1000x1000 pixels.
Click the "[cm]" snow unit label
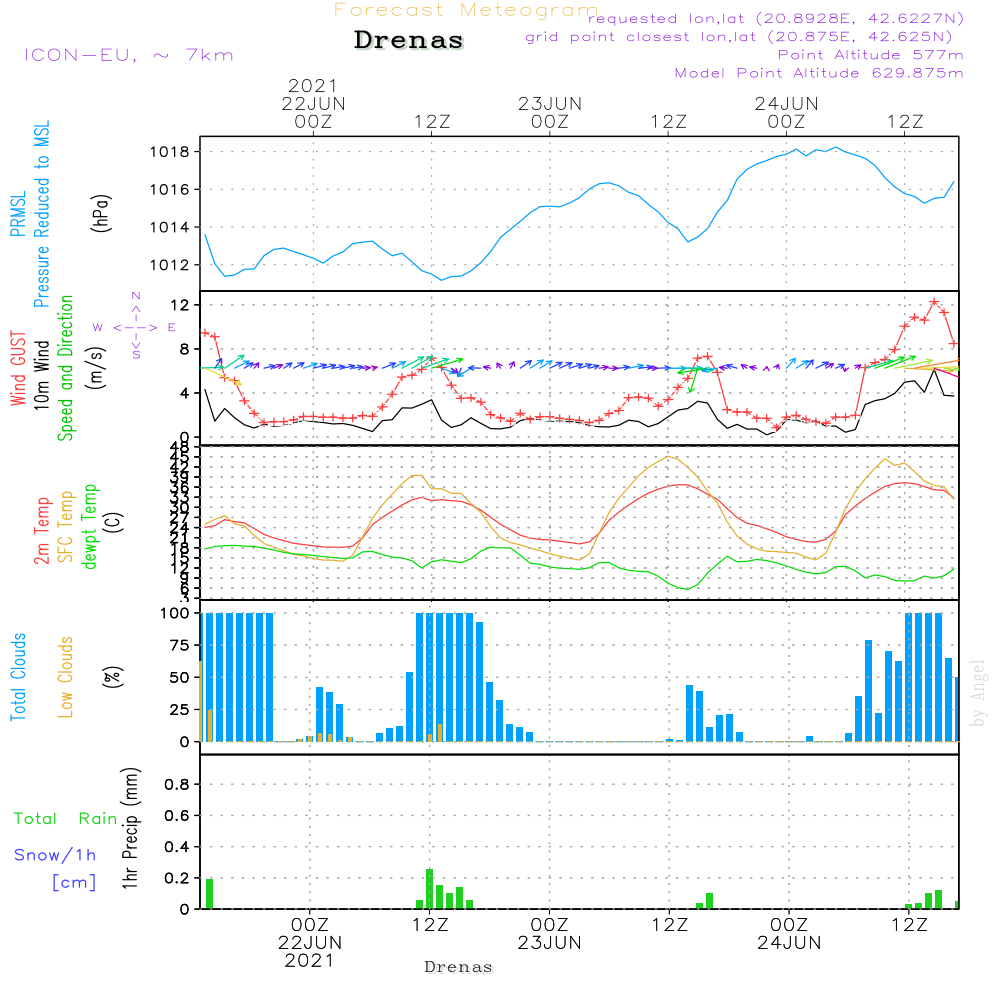click(x=74, y=882)
